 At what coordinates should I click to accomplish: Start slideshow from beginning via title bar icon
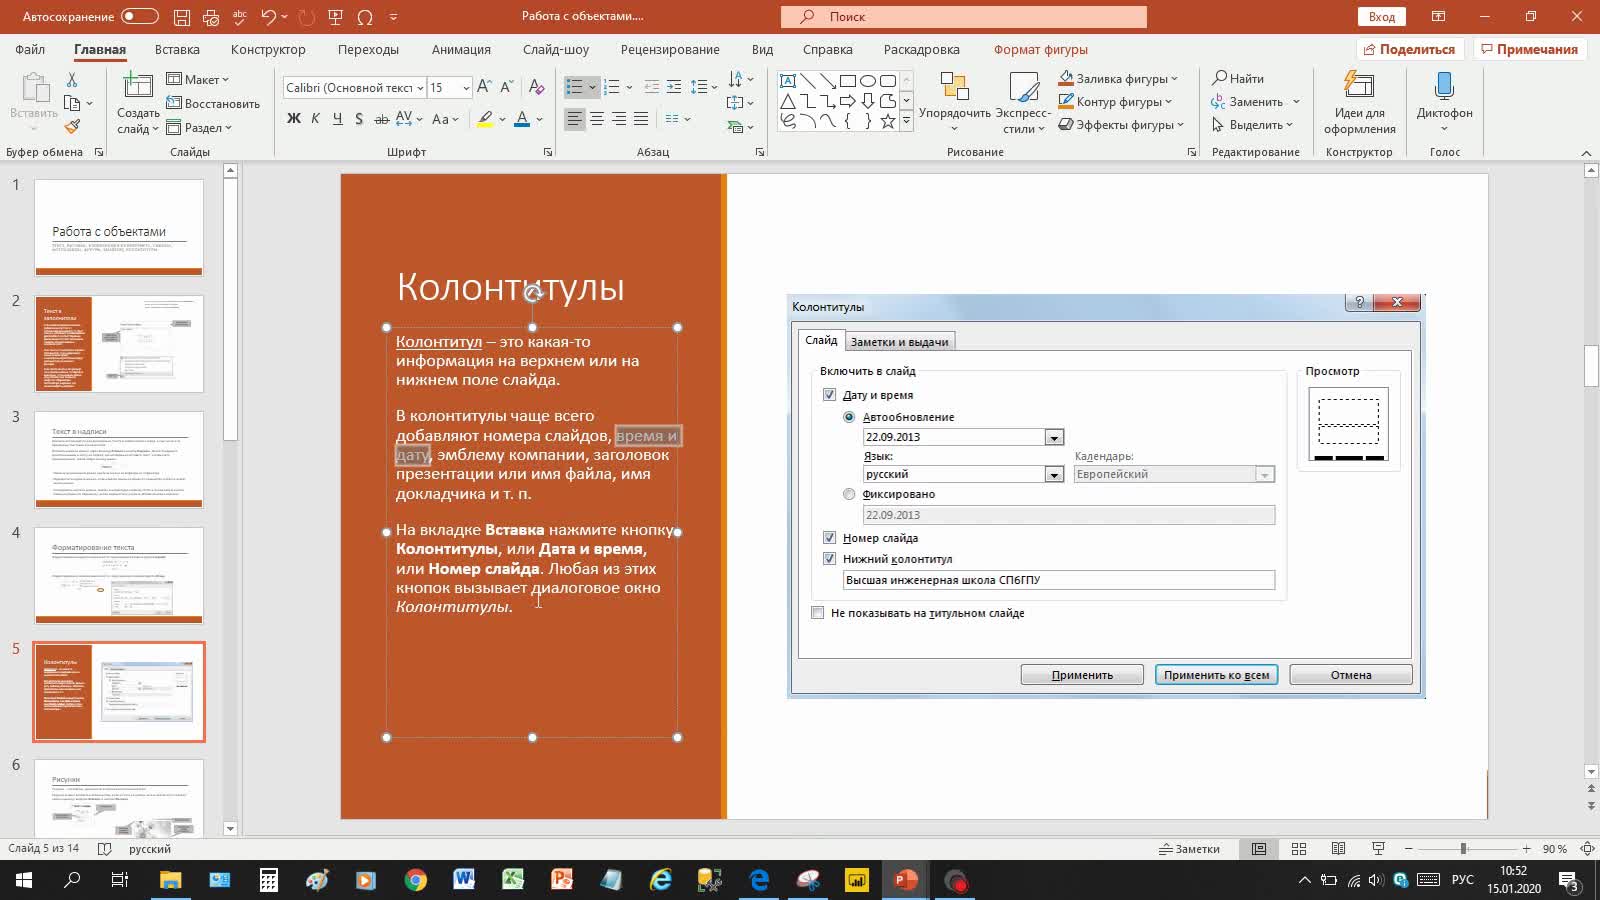point(336,17)
